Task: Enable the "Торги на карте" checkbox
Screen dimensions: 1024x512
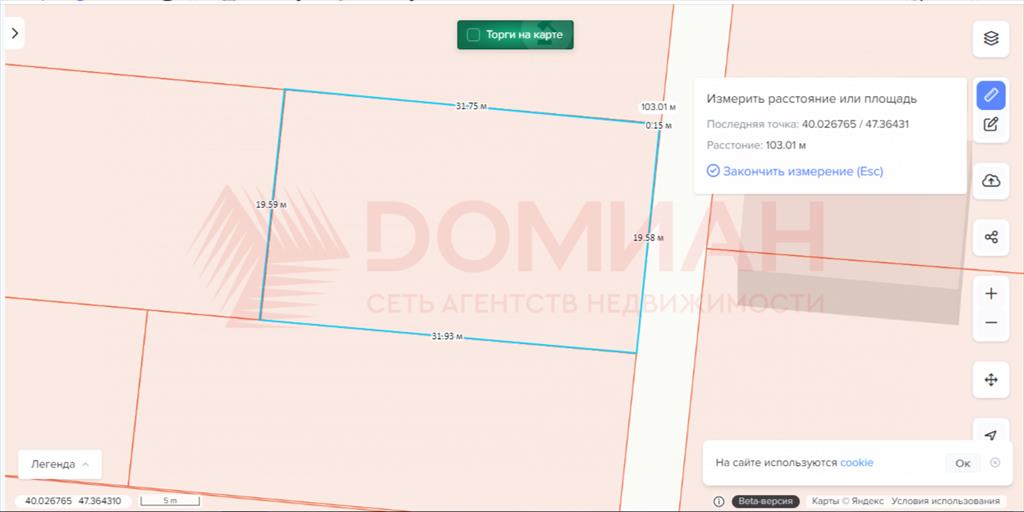Action: pyautogui.click(x=474, y=35)
